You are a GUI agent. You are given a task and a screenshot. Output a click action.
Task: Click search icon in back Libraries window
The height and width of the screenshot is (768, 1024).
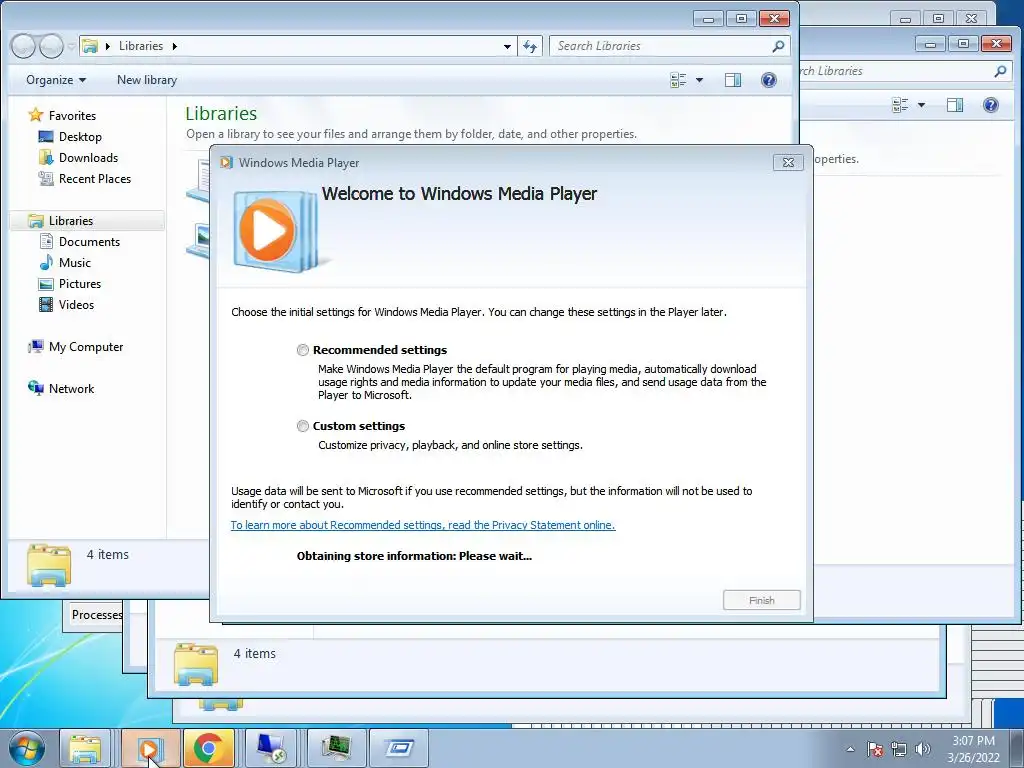coord(1000,71)
